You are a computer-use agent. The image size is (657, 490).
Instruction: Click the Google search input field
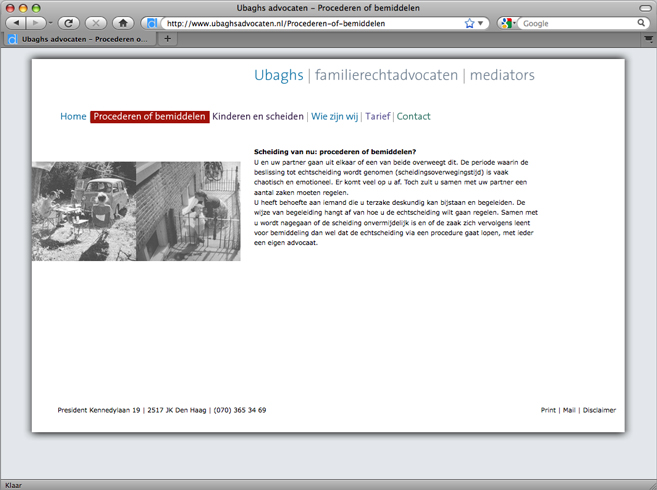[577, 23]
